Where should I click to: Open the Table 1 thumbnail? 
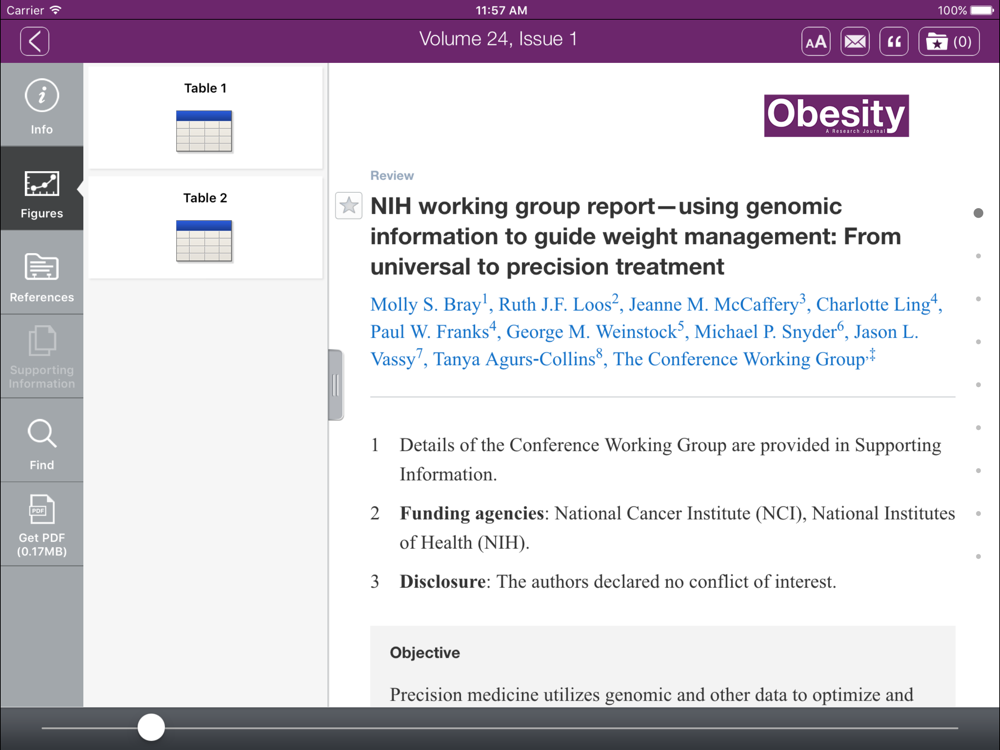(205, 119)
